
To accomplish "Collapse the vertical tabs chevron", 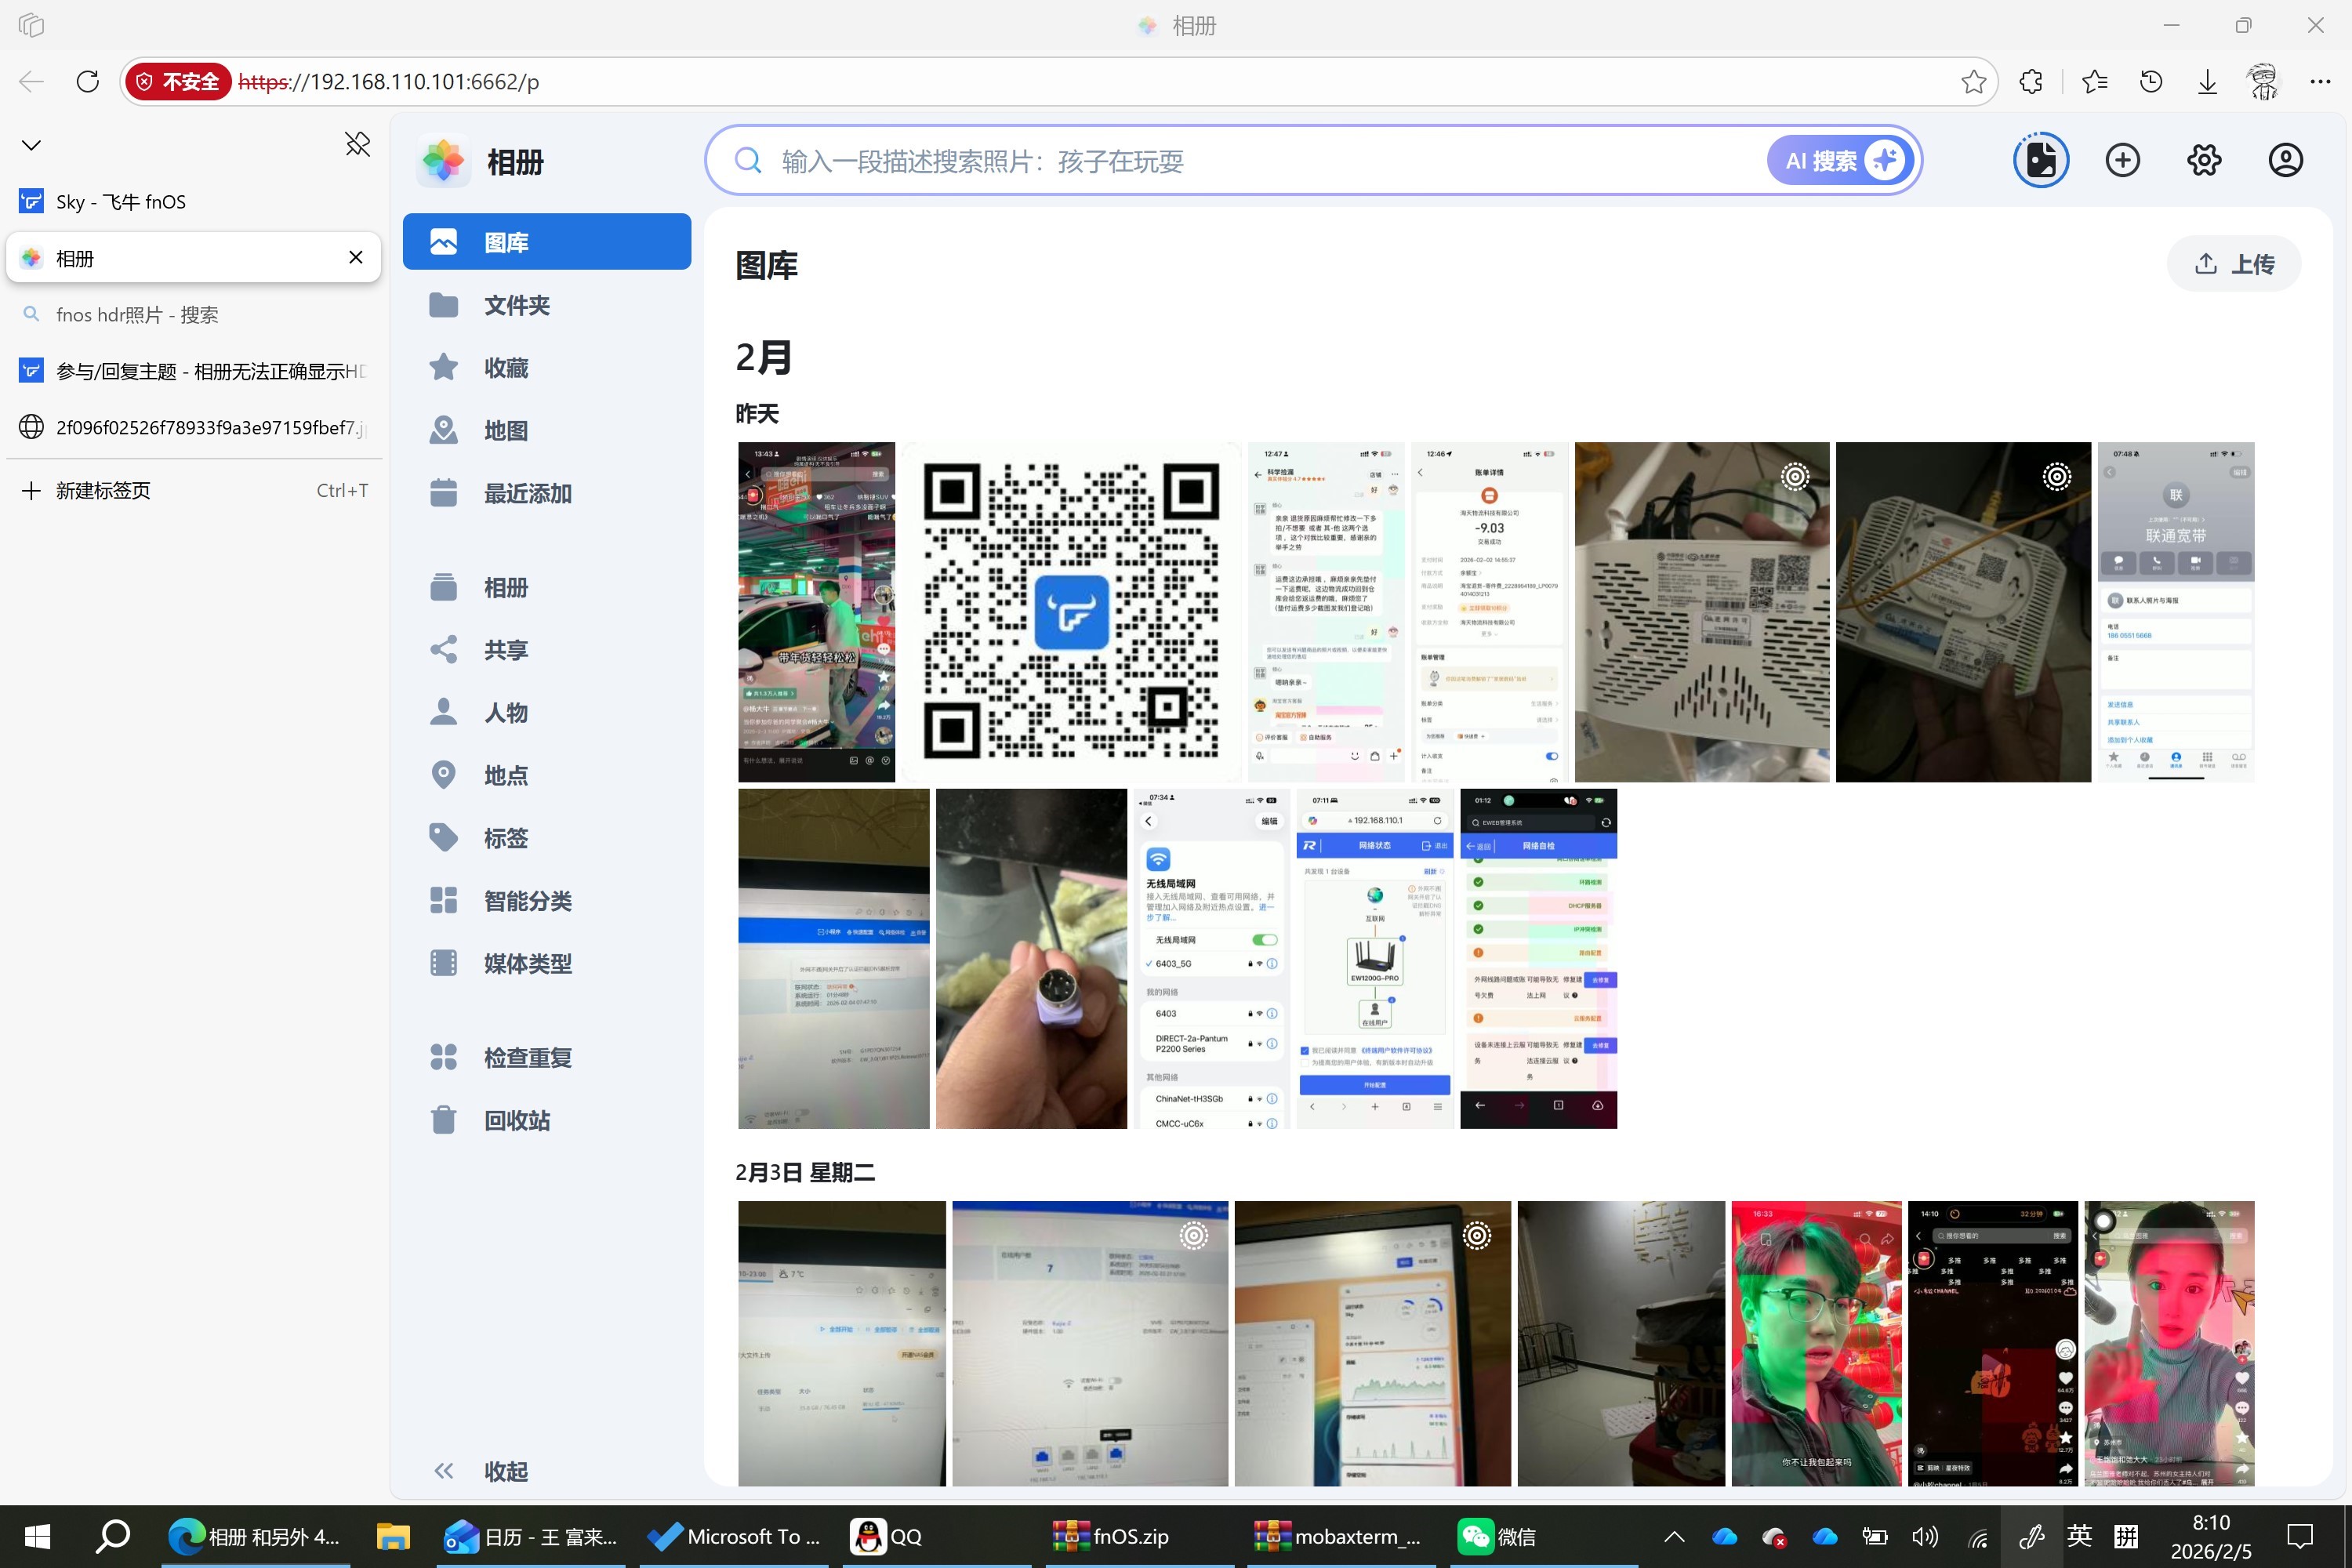I will coord(31,145).
